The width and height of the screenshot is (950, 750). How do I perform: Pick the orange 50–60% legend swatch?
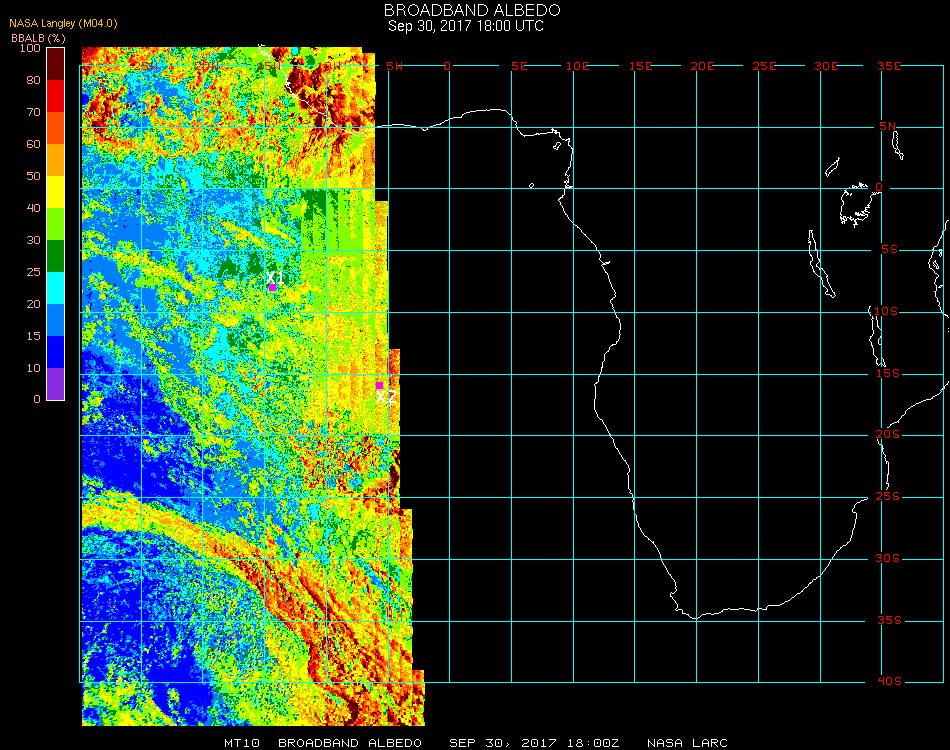[x=55, y=159]
